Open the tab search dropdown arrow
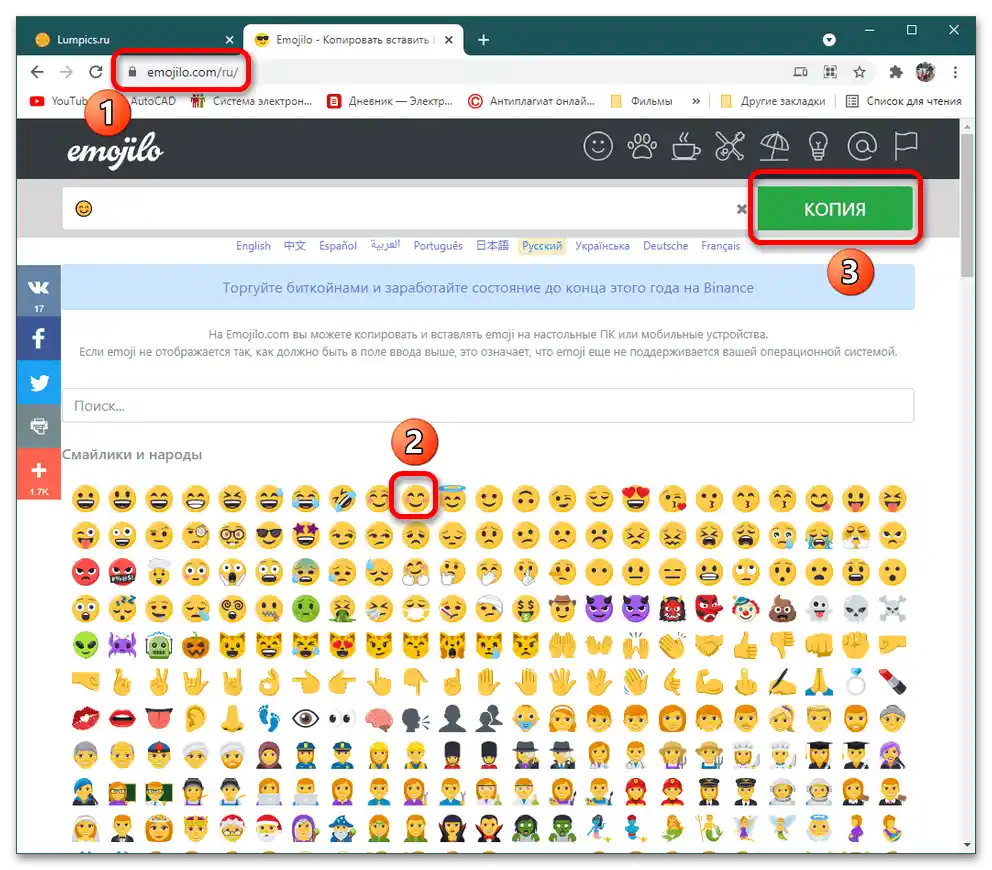Viewport: 992px width, 870px height. pyautogui.click(x=829, y=40)
